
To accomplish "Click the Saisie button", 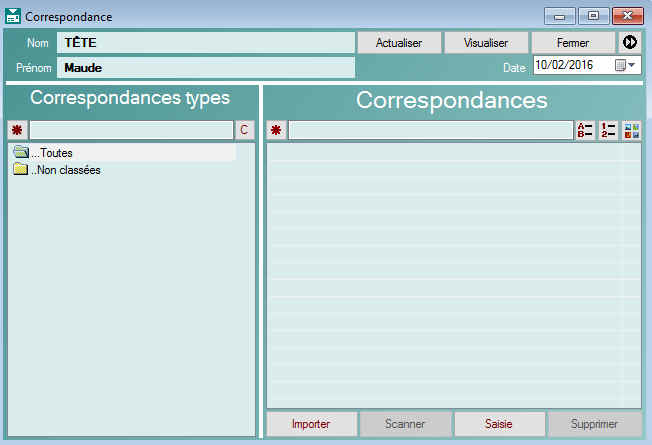I will pyautogui.click(x=499, y=424).
